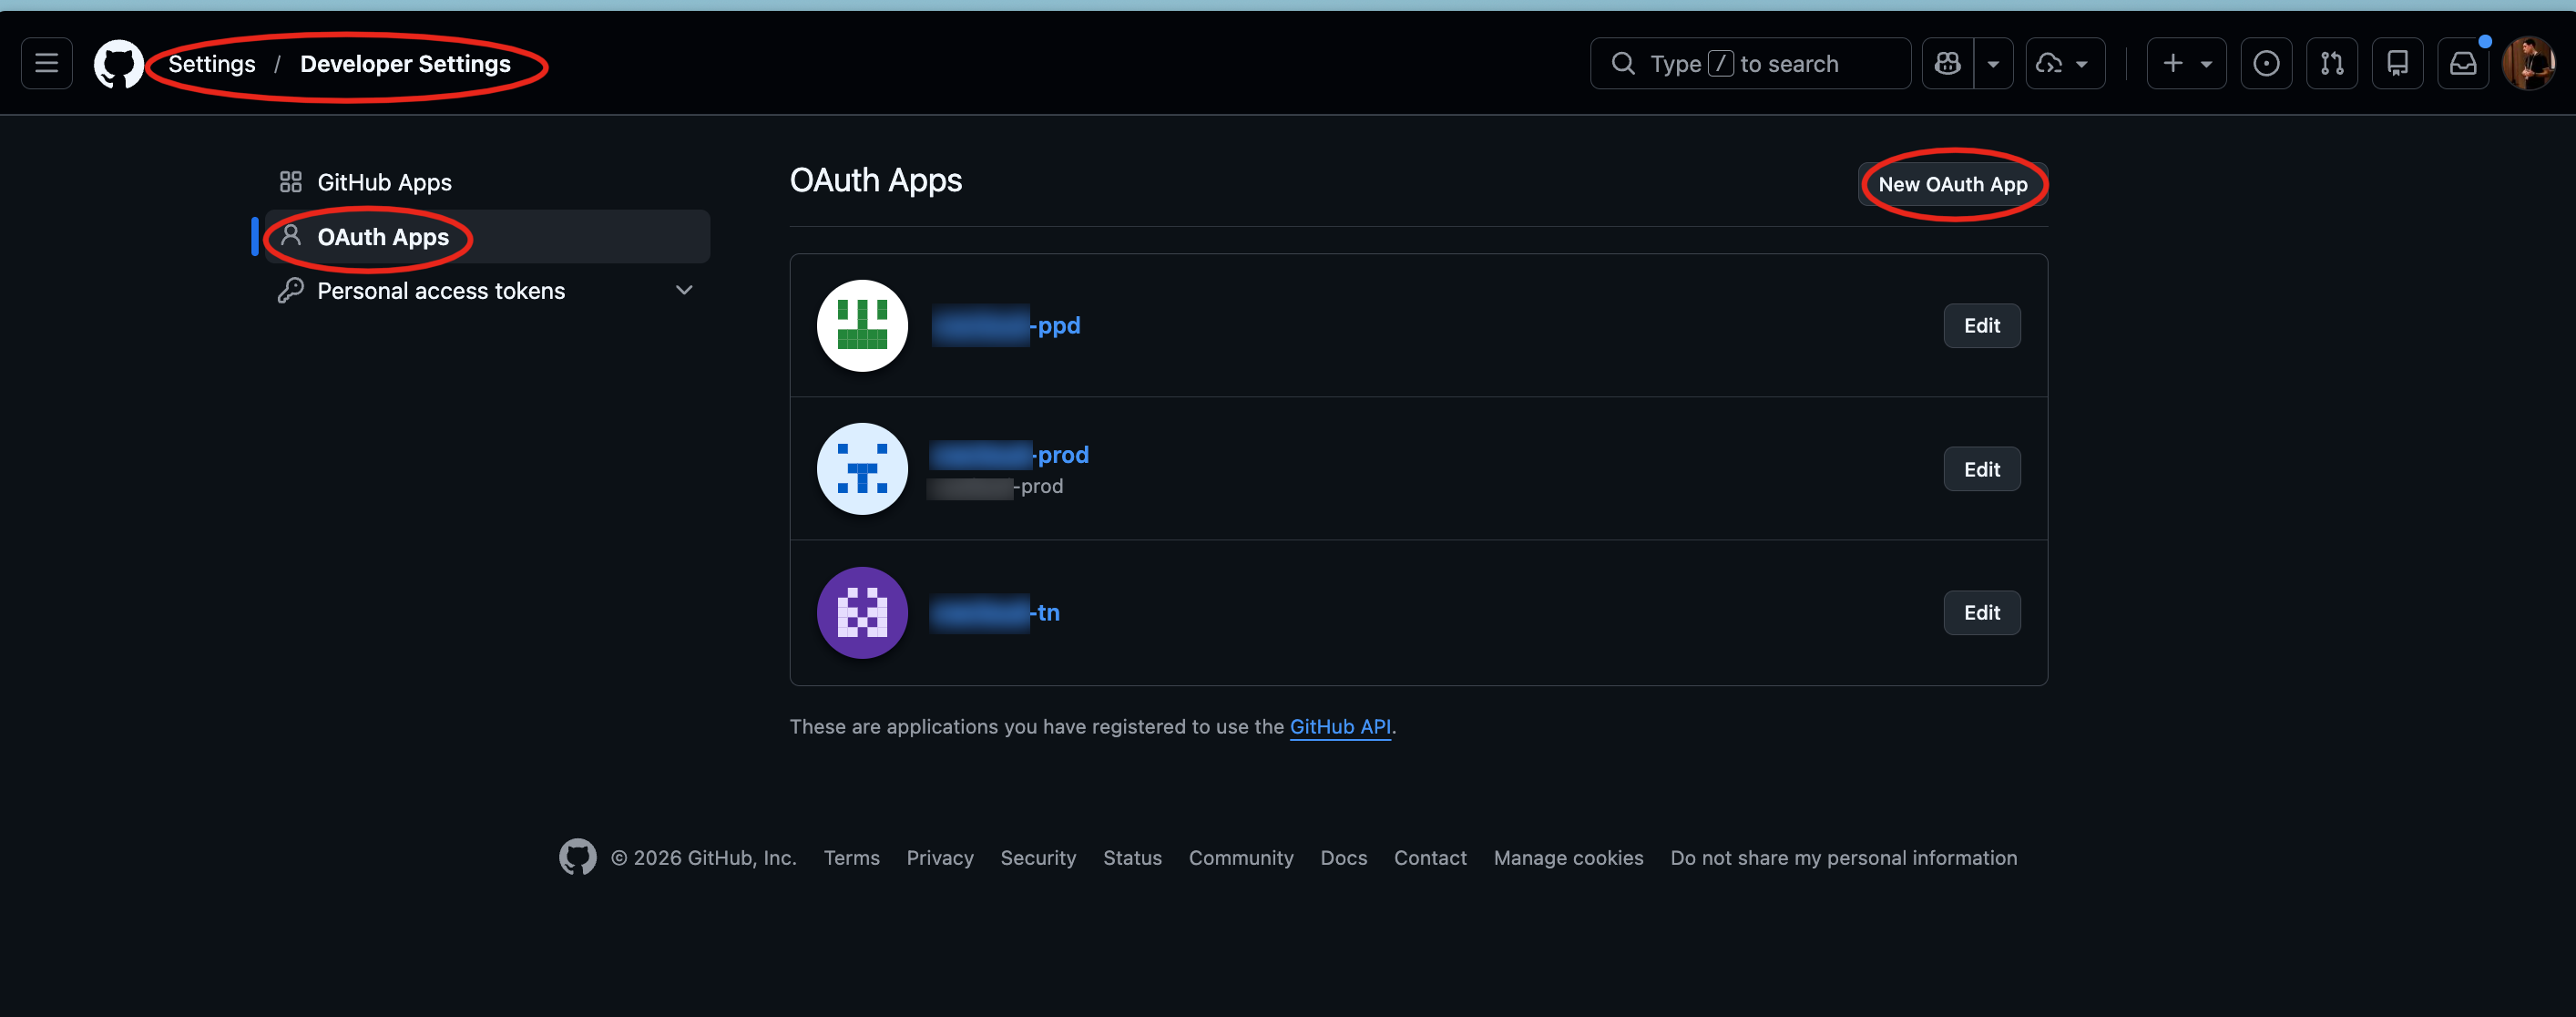The image size is (2576, 1017).
Task: Open the Terms footer link
Action: coord(851,858)
